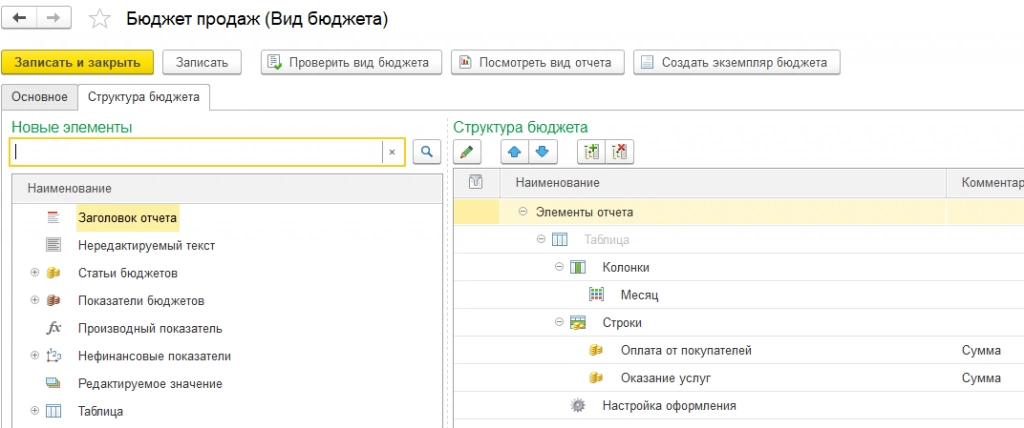Screen dimensions: 1024x428
Task: Click the add group icon with green plus
Action: [591, 152]
